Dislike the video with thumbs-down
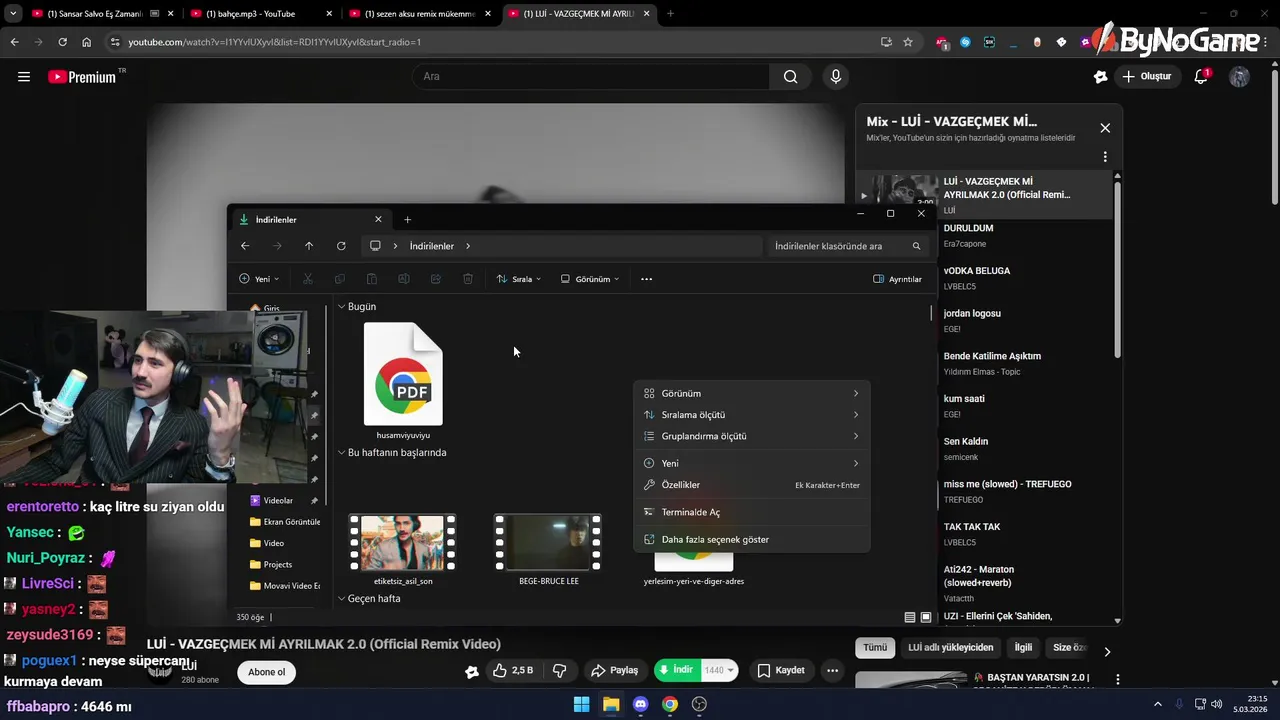 pos(560,671)
